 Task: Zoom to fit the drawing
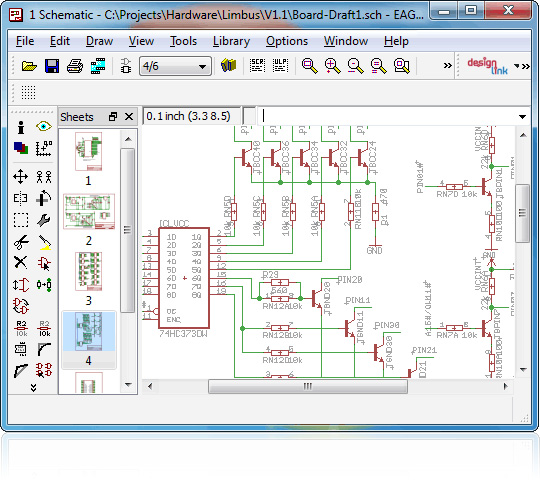[x=310, y=65]
